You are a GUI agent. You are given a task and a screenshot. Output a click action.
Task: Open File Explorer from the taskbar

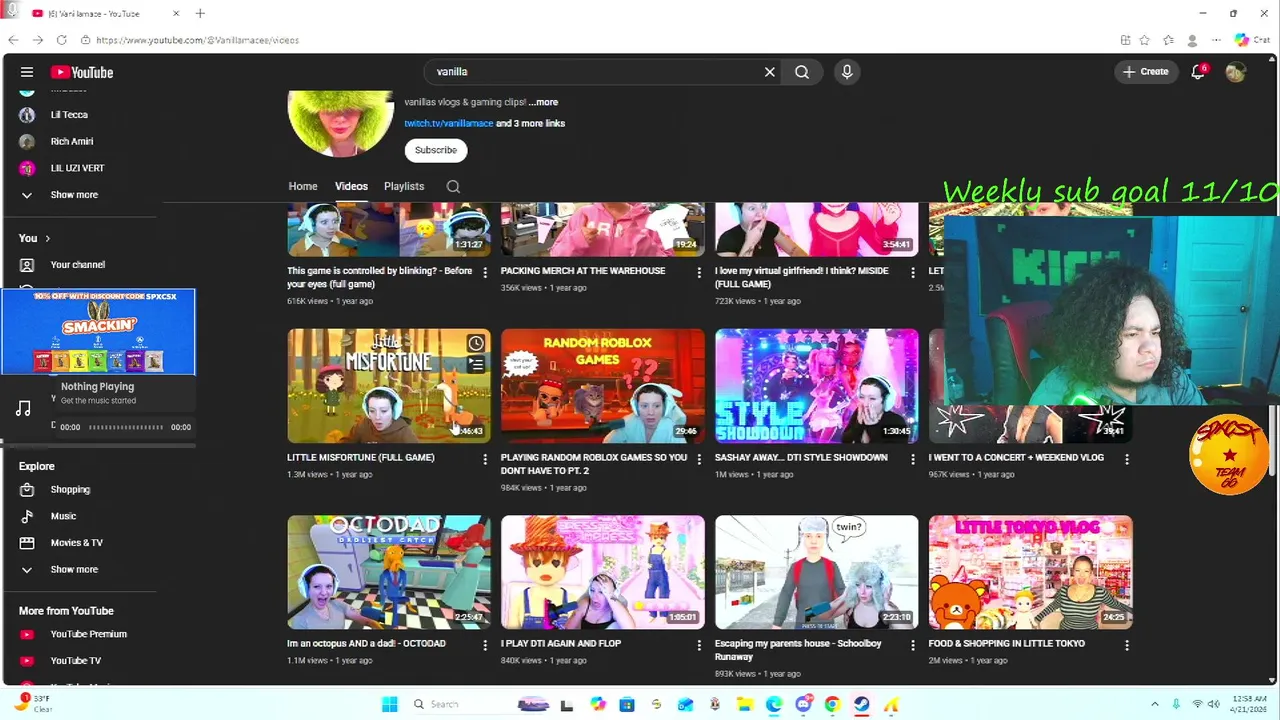[744, 704]
